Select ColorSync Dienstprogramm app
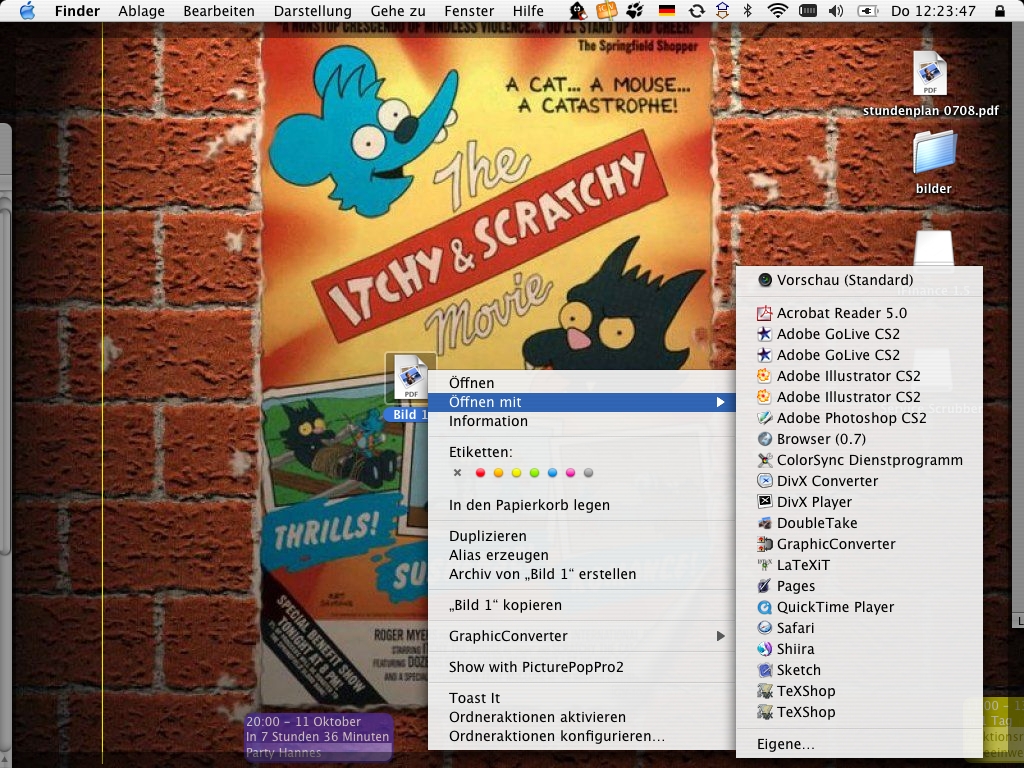Viewport: 1024px width, 768px height. point(859,460)
